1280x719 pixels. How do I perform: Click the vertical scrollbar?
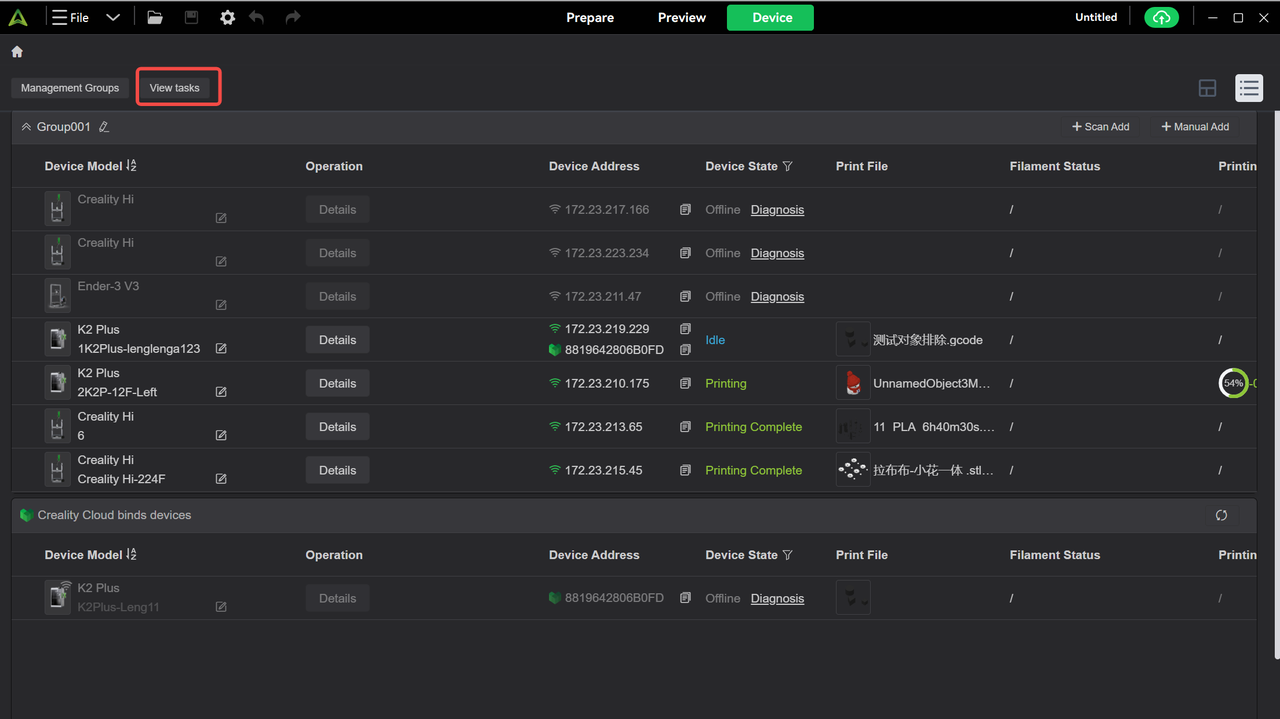click(x=1276, y=385)
